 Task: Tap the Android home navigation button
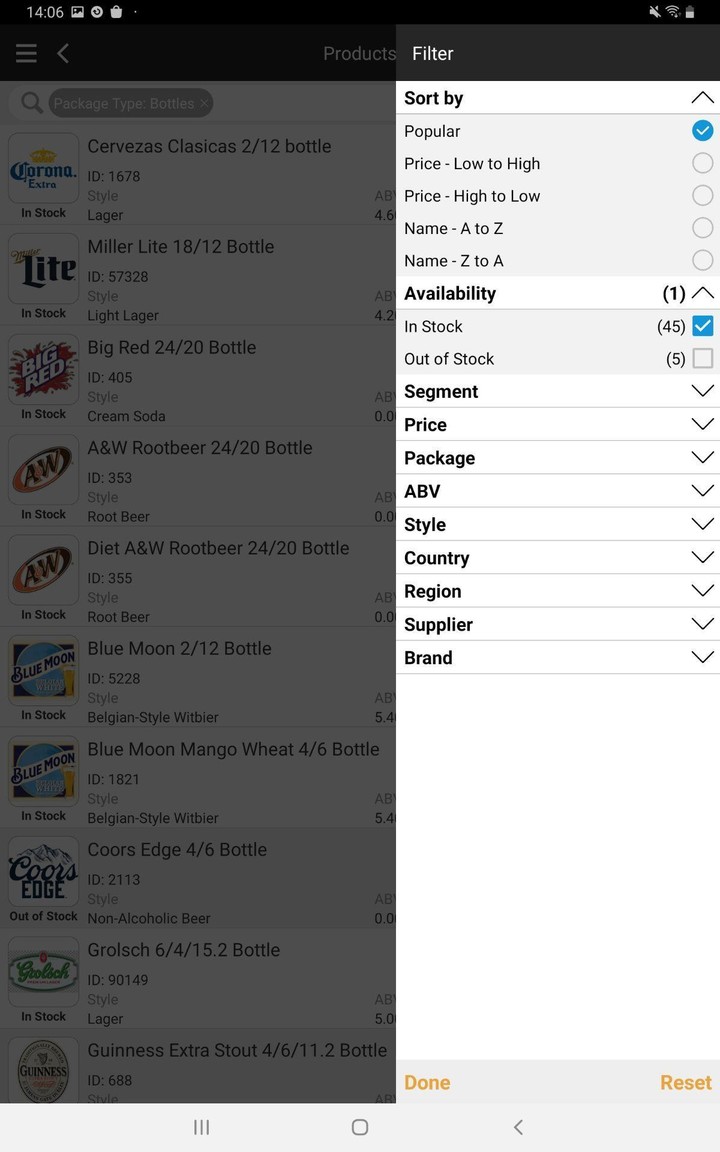pos(359,1127)
